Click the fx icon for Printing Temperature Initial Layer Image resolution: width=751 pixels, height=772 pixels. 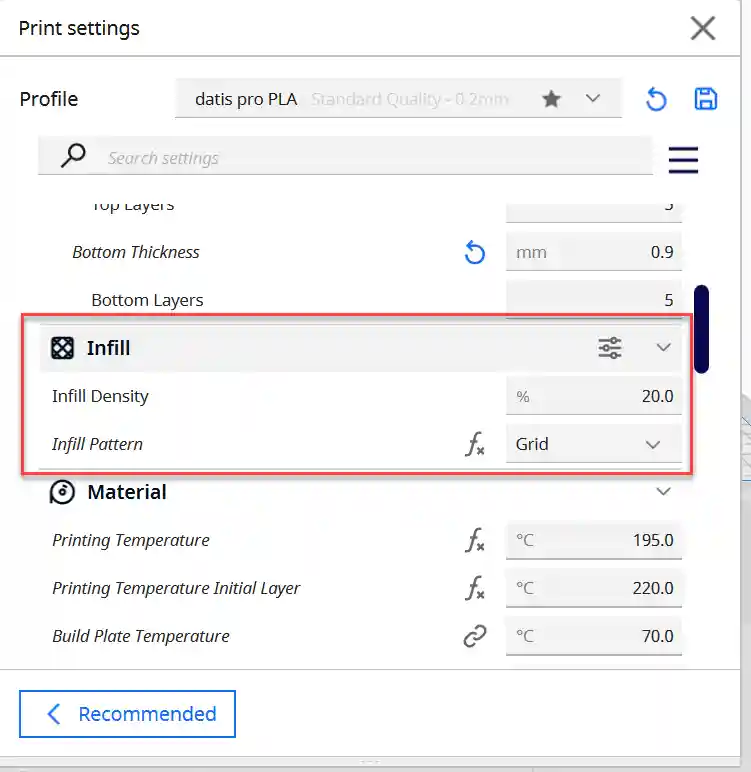tap(475, 588)
